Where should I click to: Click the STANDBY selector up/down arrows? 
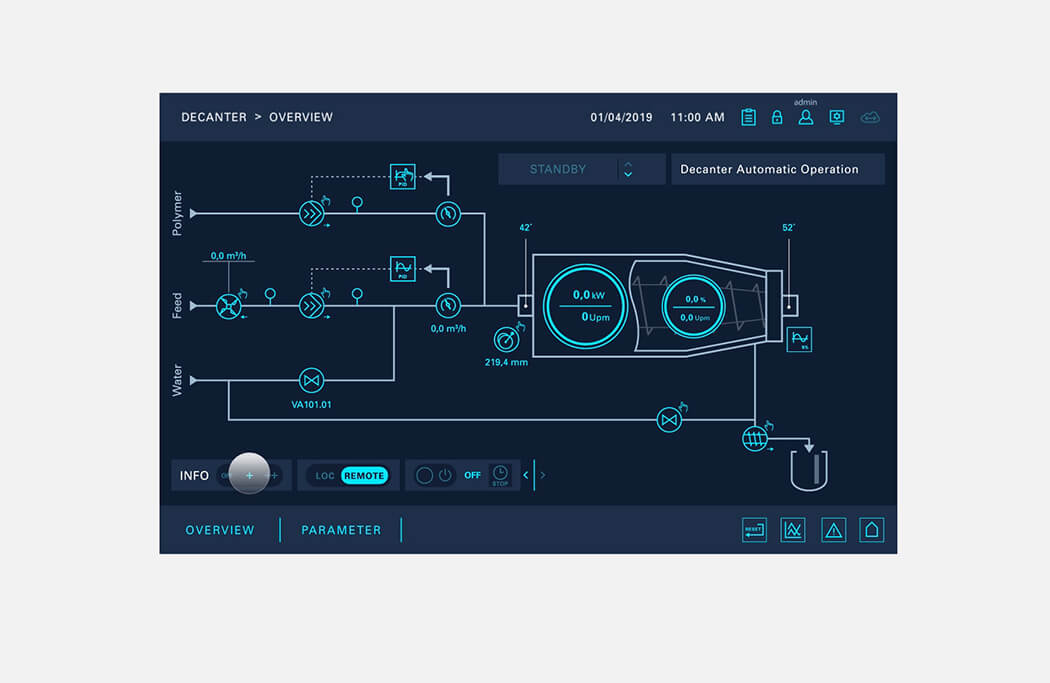pos(628,169)
